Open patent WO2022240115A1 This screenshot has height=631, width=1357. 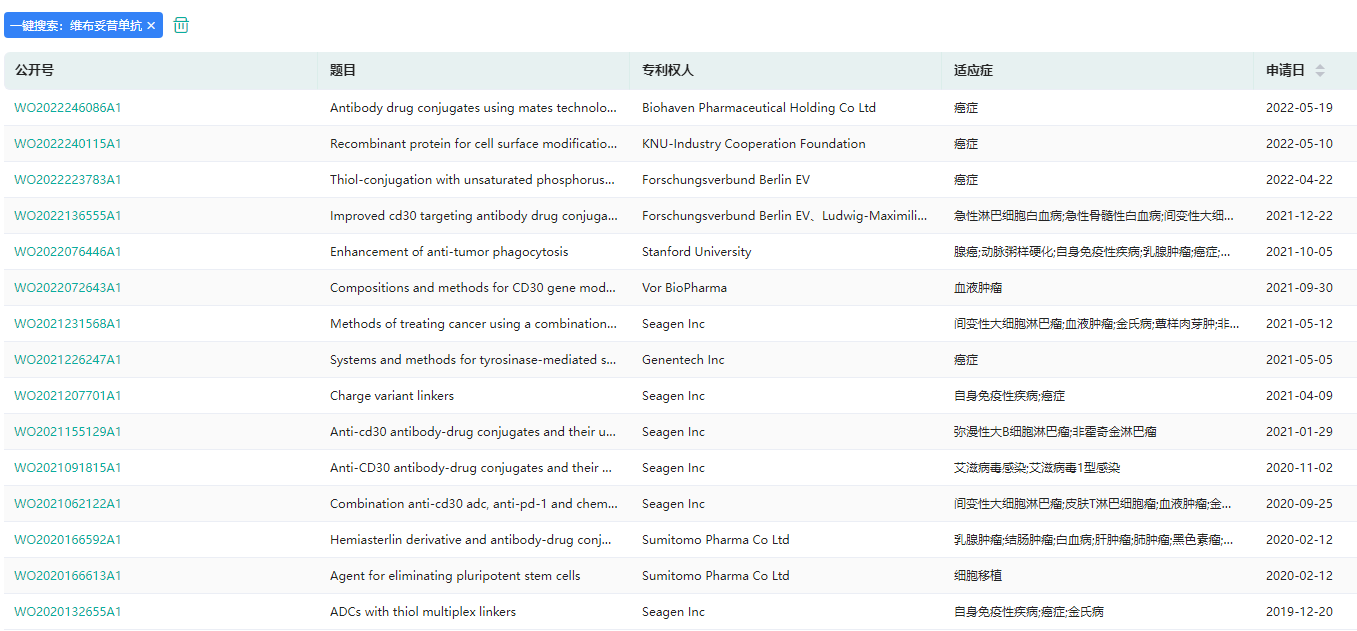pos(68,144)
